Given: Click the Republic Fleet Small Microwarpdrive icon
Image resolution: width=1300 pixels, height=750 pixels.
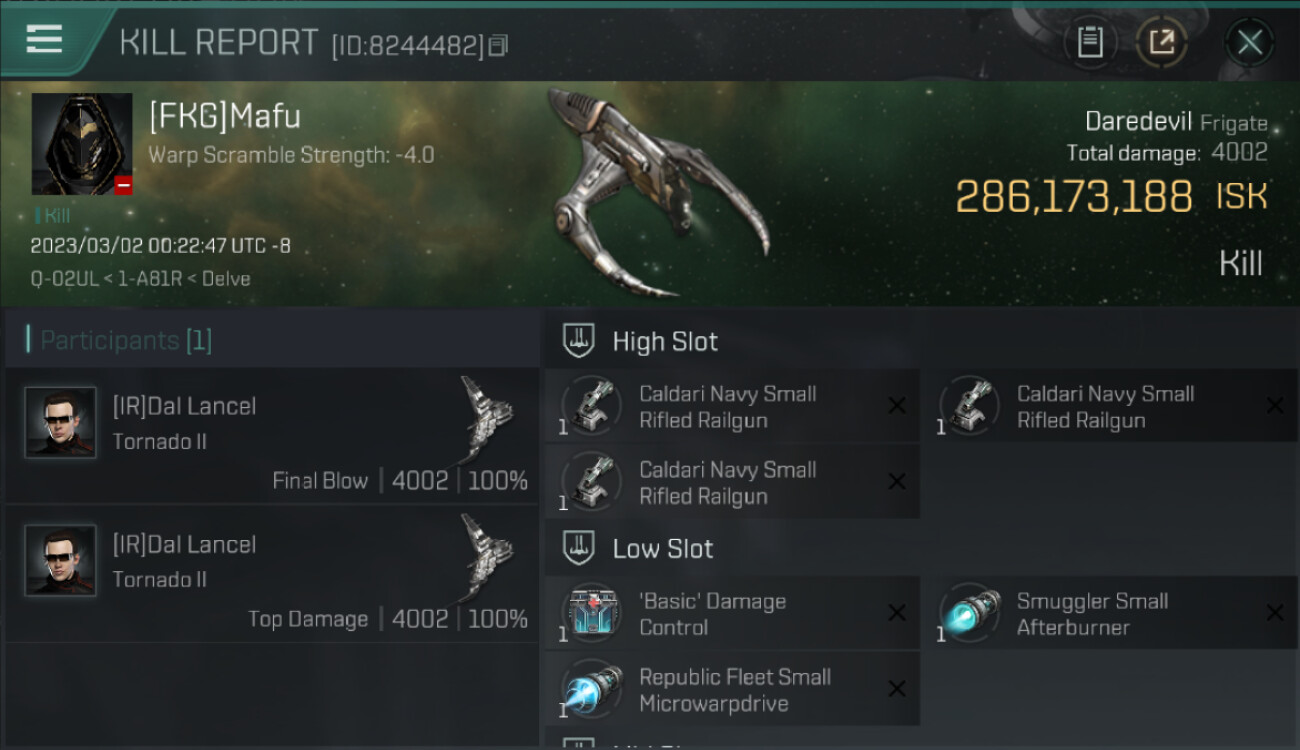Looking at the screenshot, I should tap(592, 689).
